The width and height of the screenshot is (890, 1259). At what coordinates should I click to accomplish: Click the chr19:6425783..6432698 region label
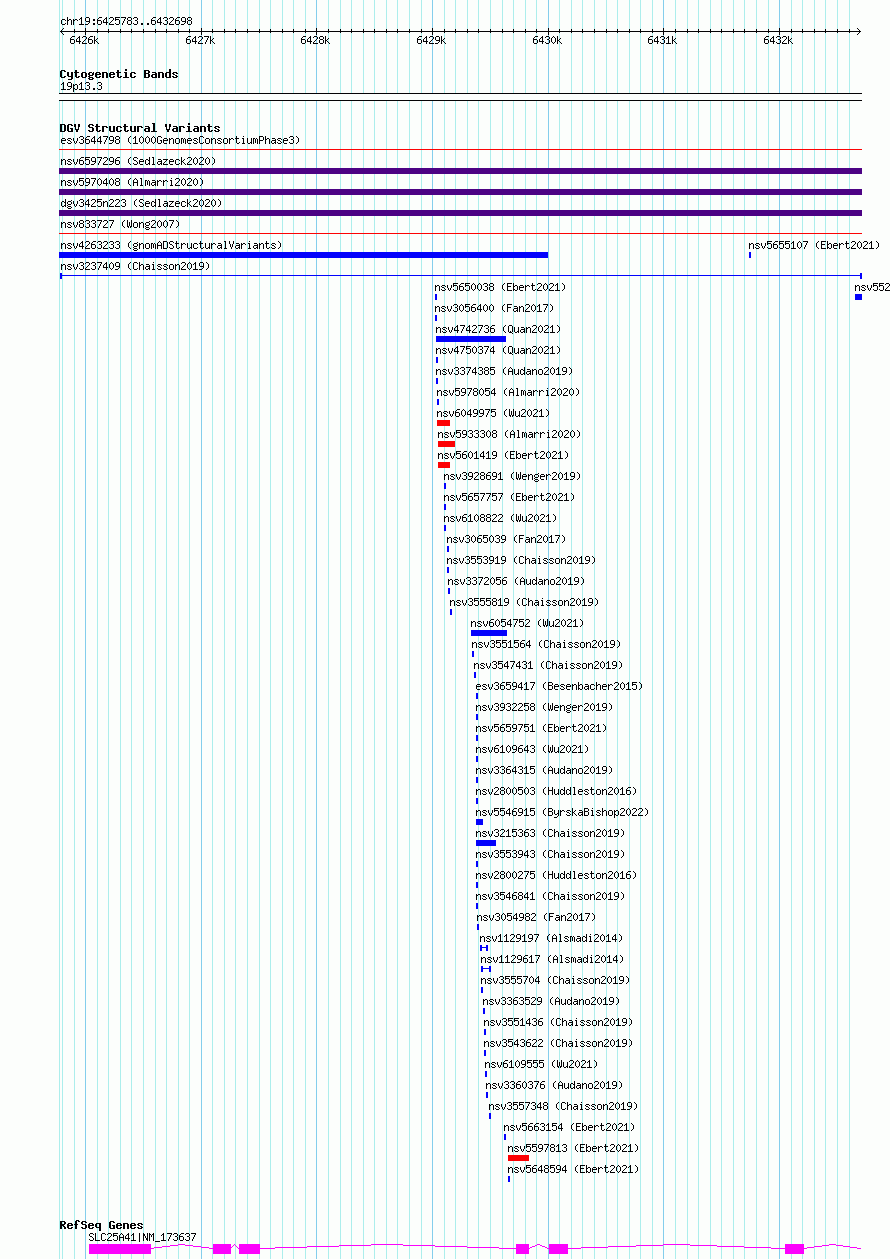click(x=126, y=21)
